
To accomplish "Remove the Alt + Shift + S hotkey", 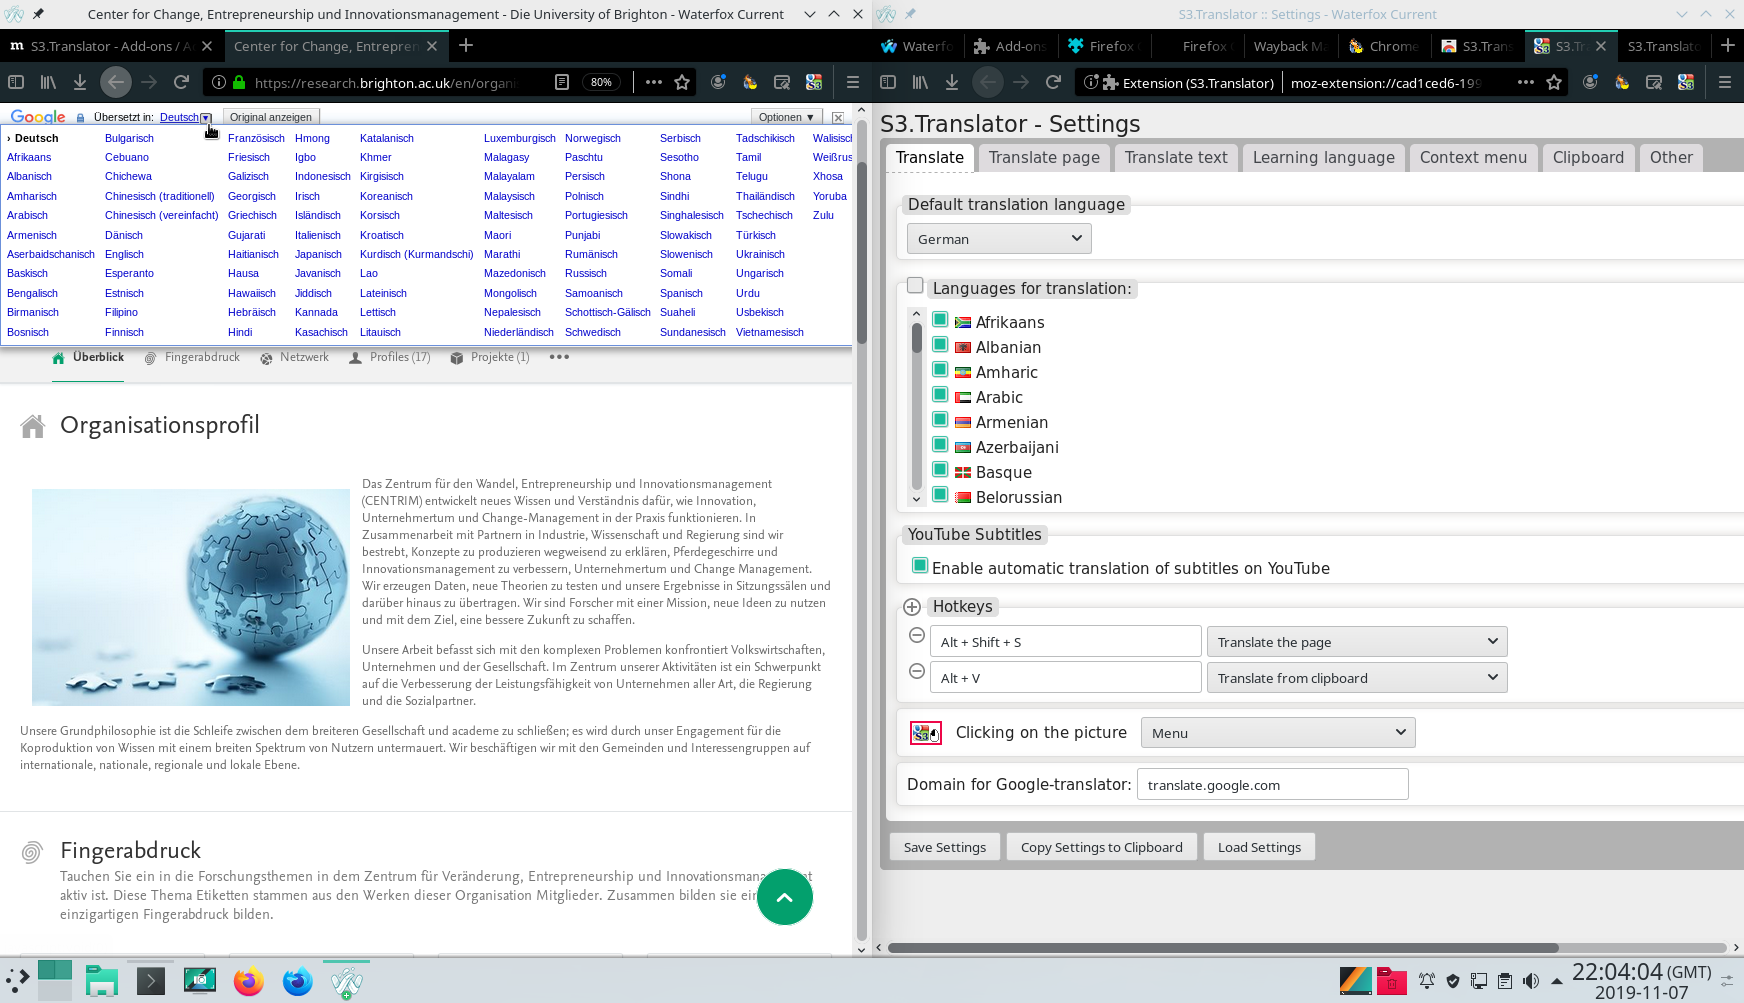I will [917, 635].
